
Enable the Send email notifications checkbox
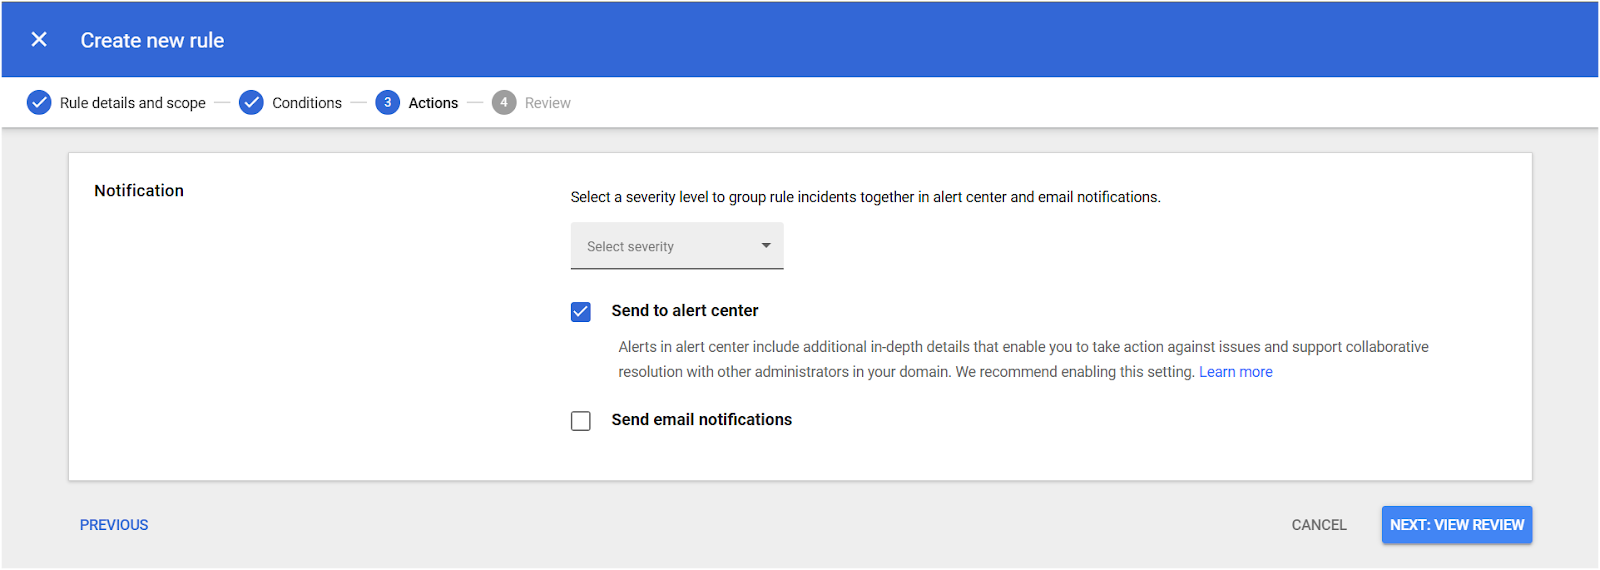tap(581, 421)
